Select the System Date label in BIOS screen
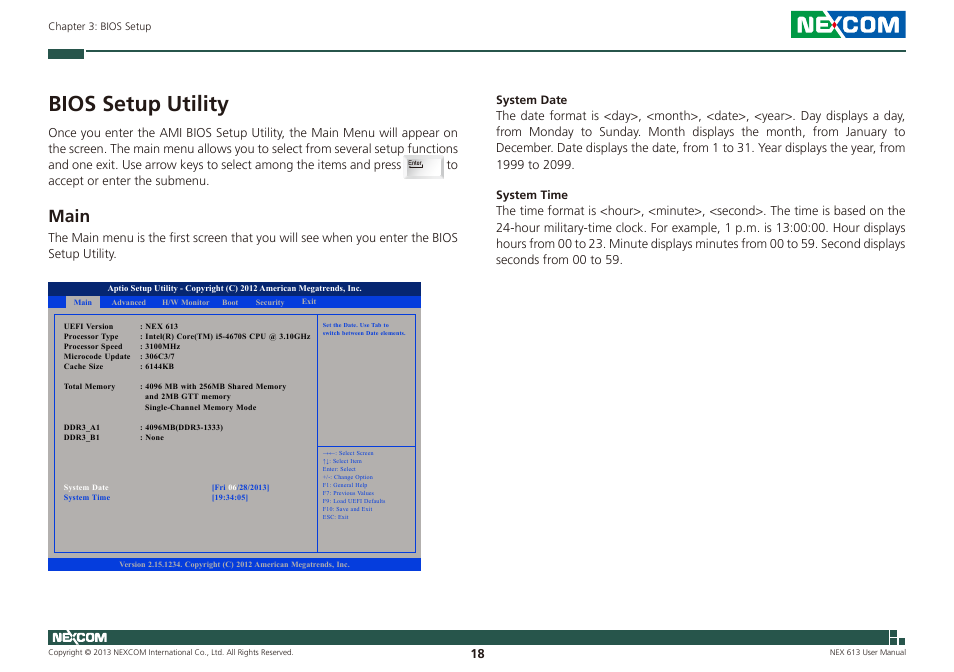 tap(86, 487)
